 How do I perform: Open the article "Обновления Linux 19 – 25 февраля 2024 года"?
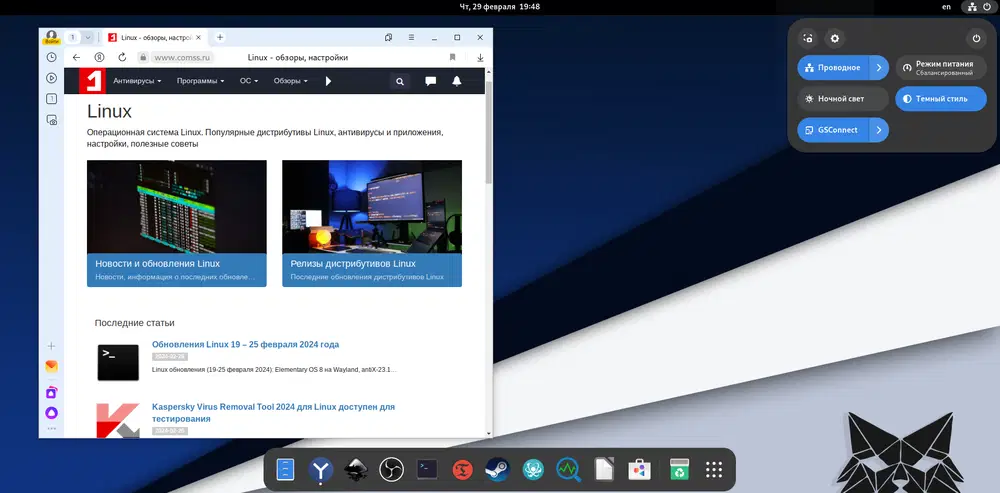coord(245,344)
